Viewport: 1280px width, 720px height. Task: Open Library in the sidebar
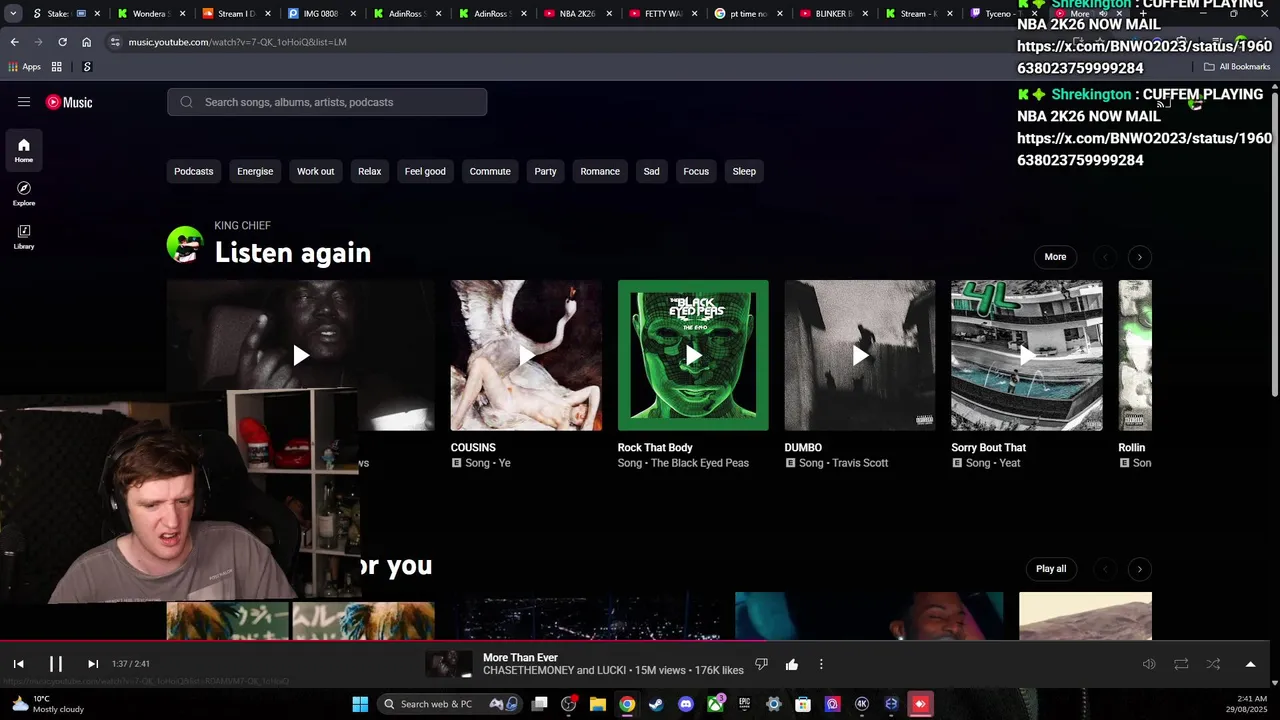pyautogui.click(x=24, y=237)
